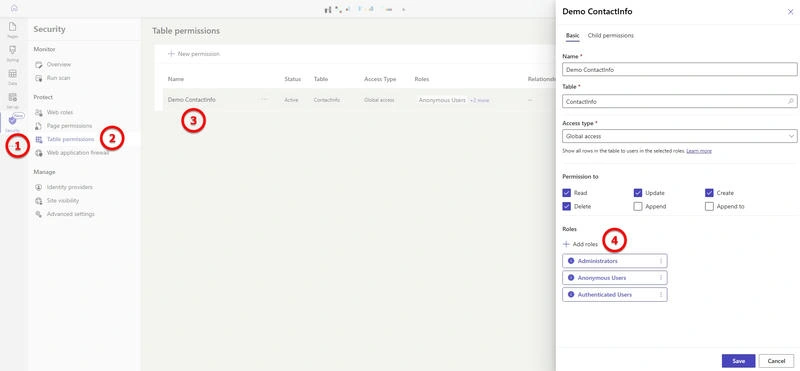Click the Web application firewall icon

tap(38, 153)
